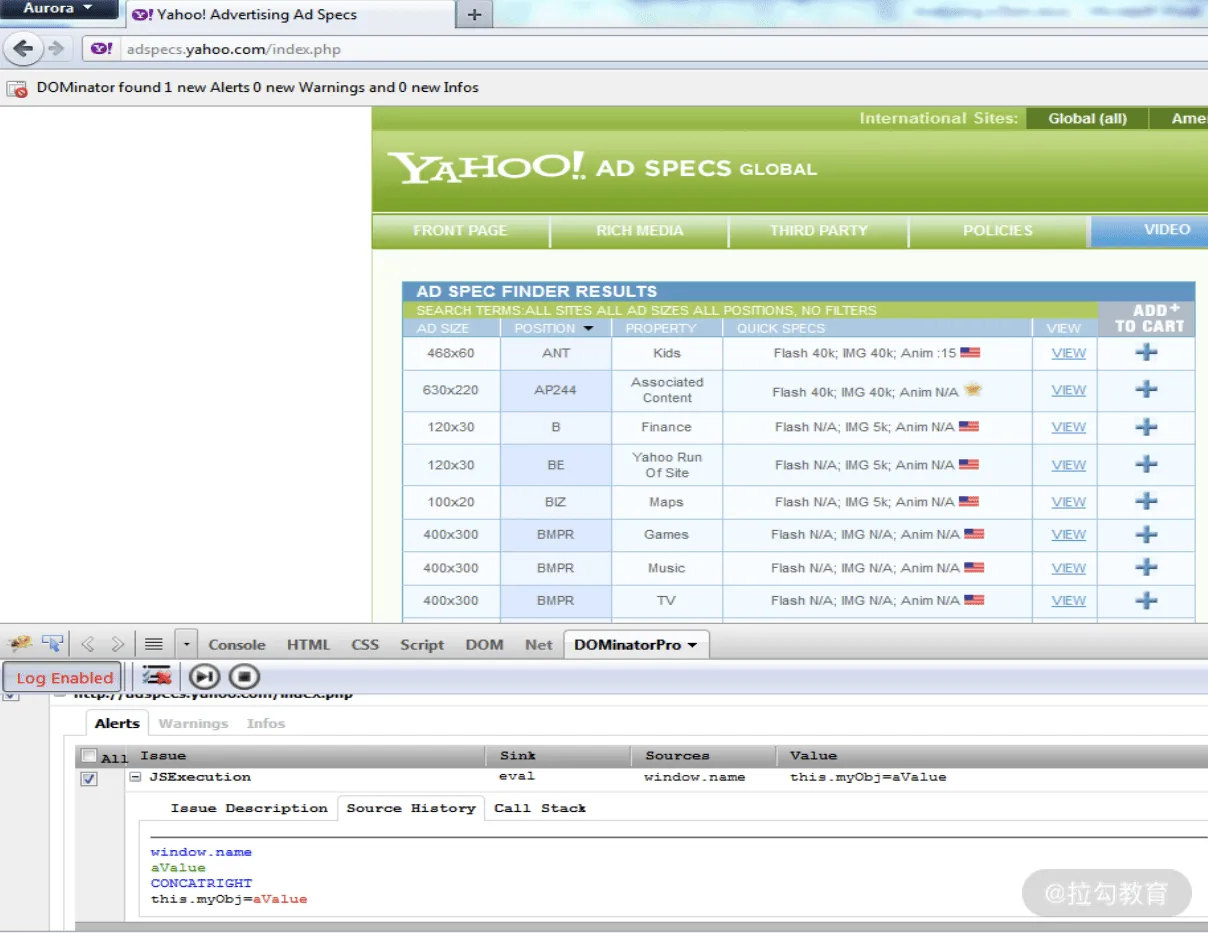
Task: Select the Infos tab
Action: point(266,723)
